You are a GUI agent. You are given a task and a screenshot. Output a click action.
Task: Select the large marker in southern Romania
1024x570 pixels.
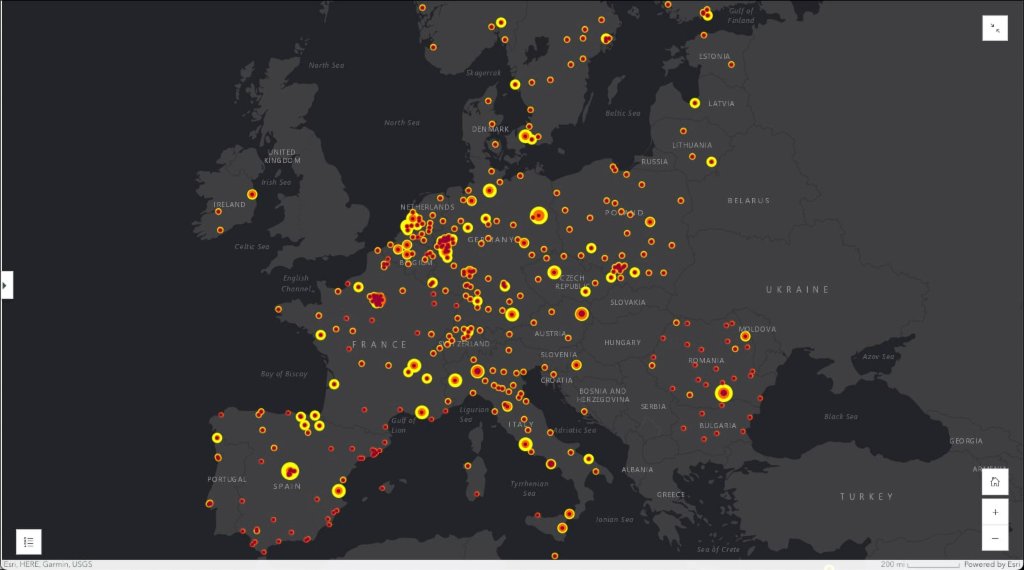(723, 394)
